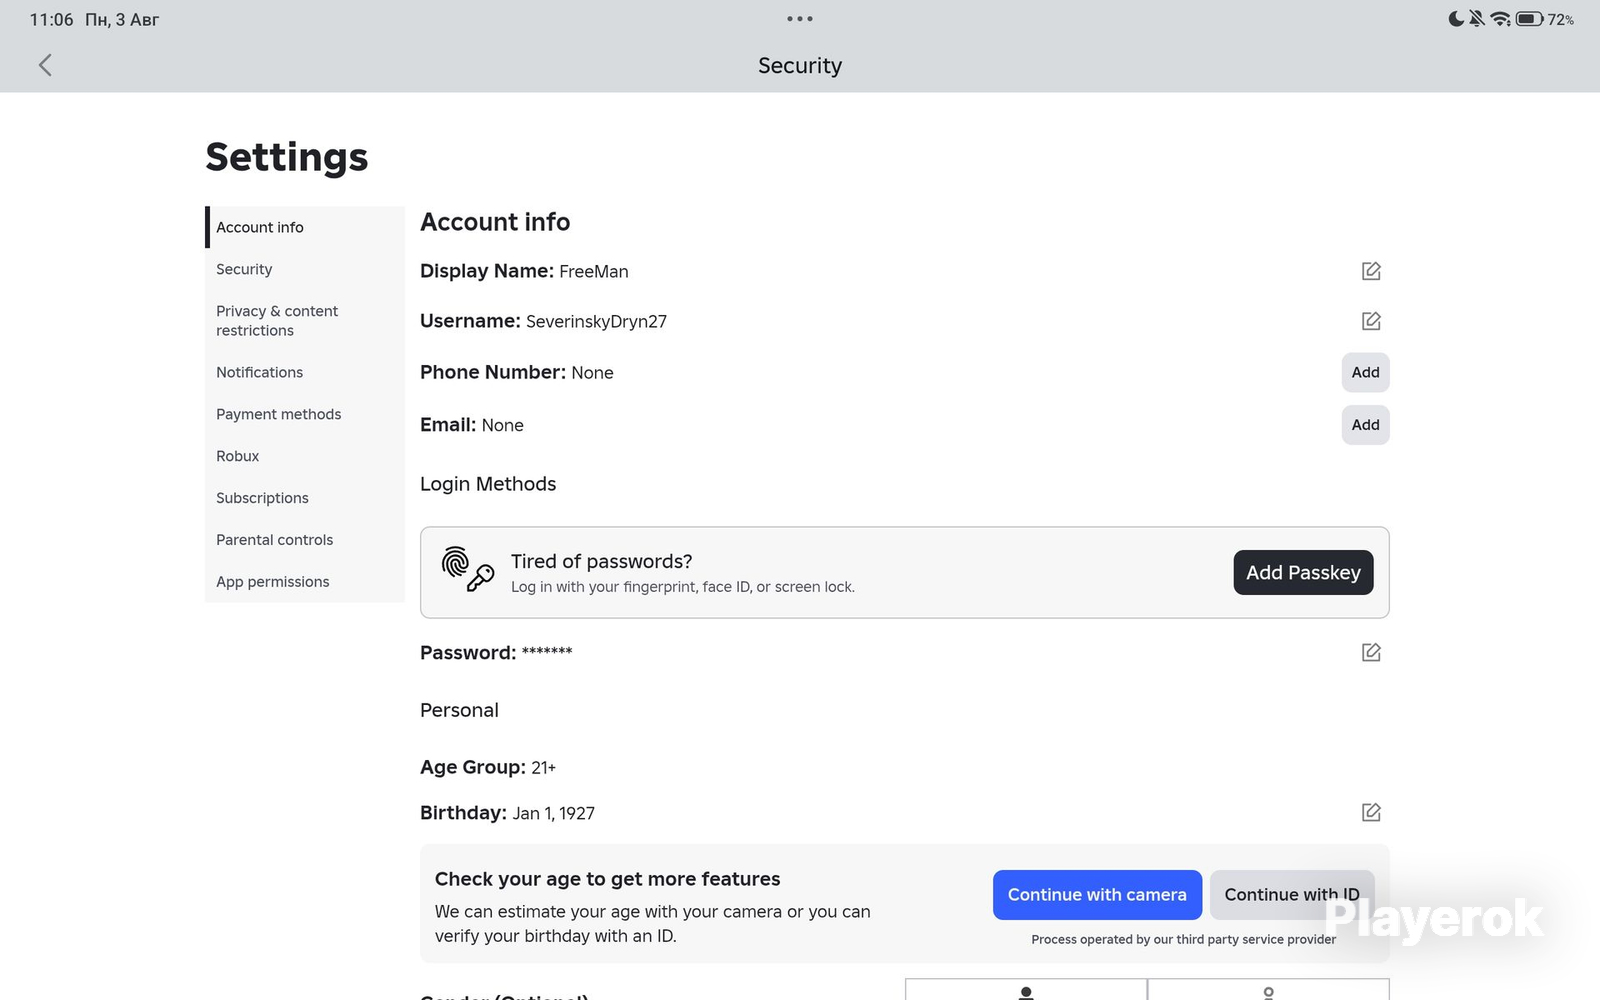The height and width of the screenshot is (1000, 1600).
Task: Click the Add Passkey button
Action: click(x=1303, y=572)
